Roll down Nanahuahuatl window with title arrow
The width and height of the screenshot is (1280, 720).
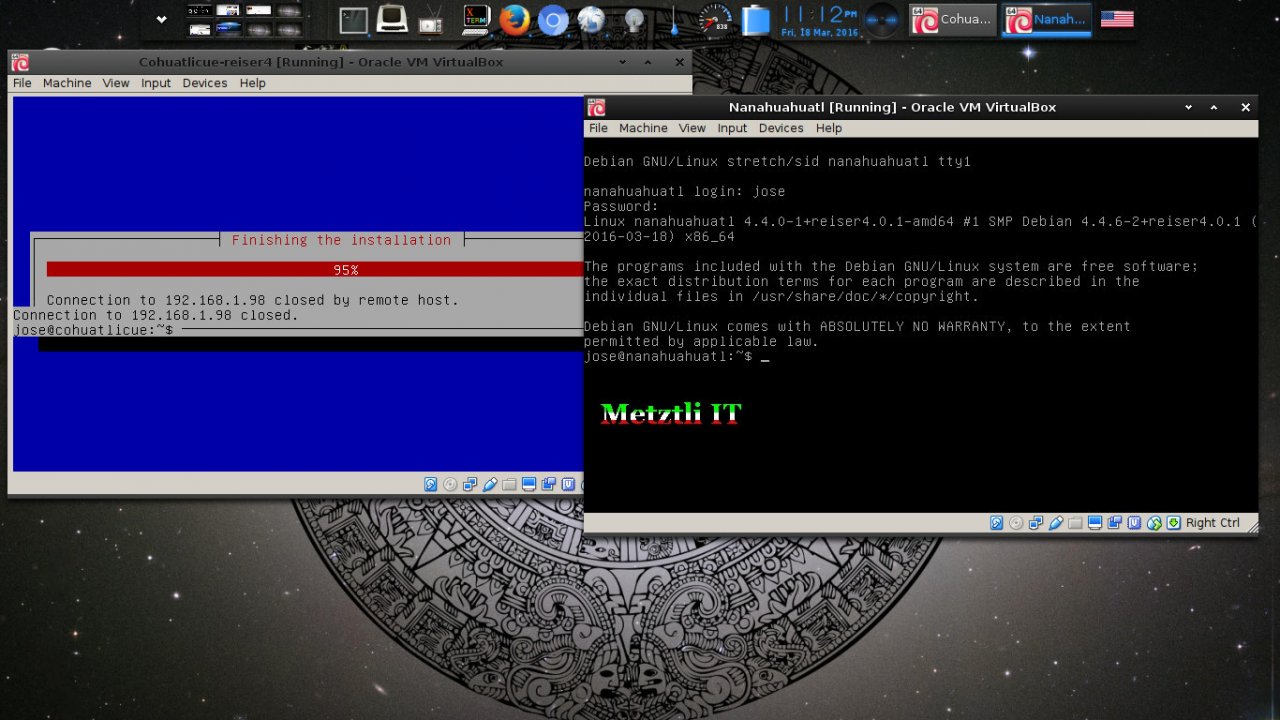coord(1189,107)
